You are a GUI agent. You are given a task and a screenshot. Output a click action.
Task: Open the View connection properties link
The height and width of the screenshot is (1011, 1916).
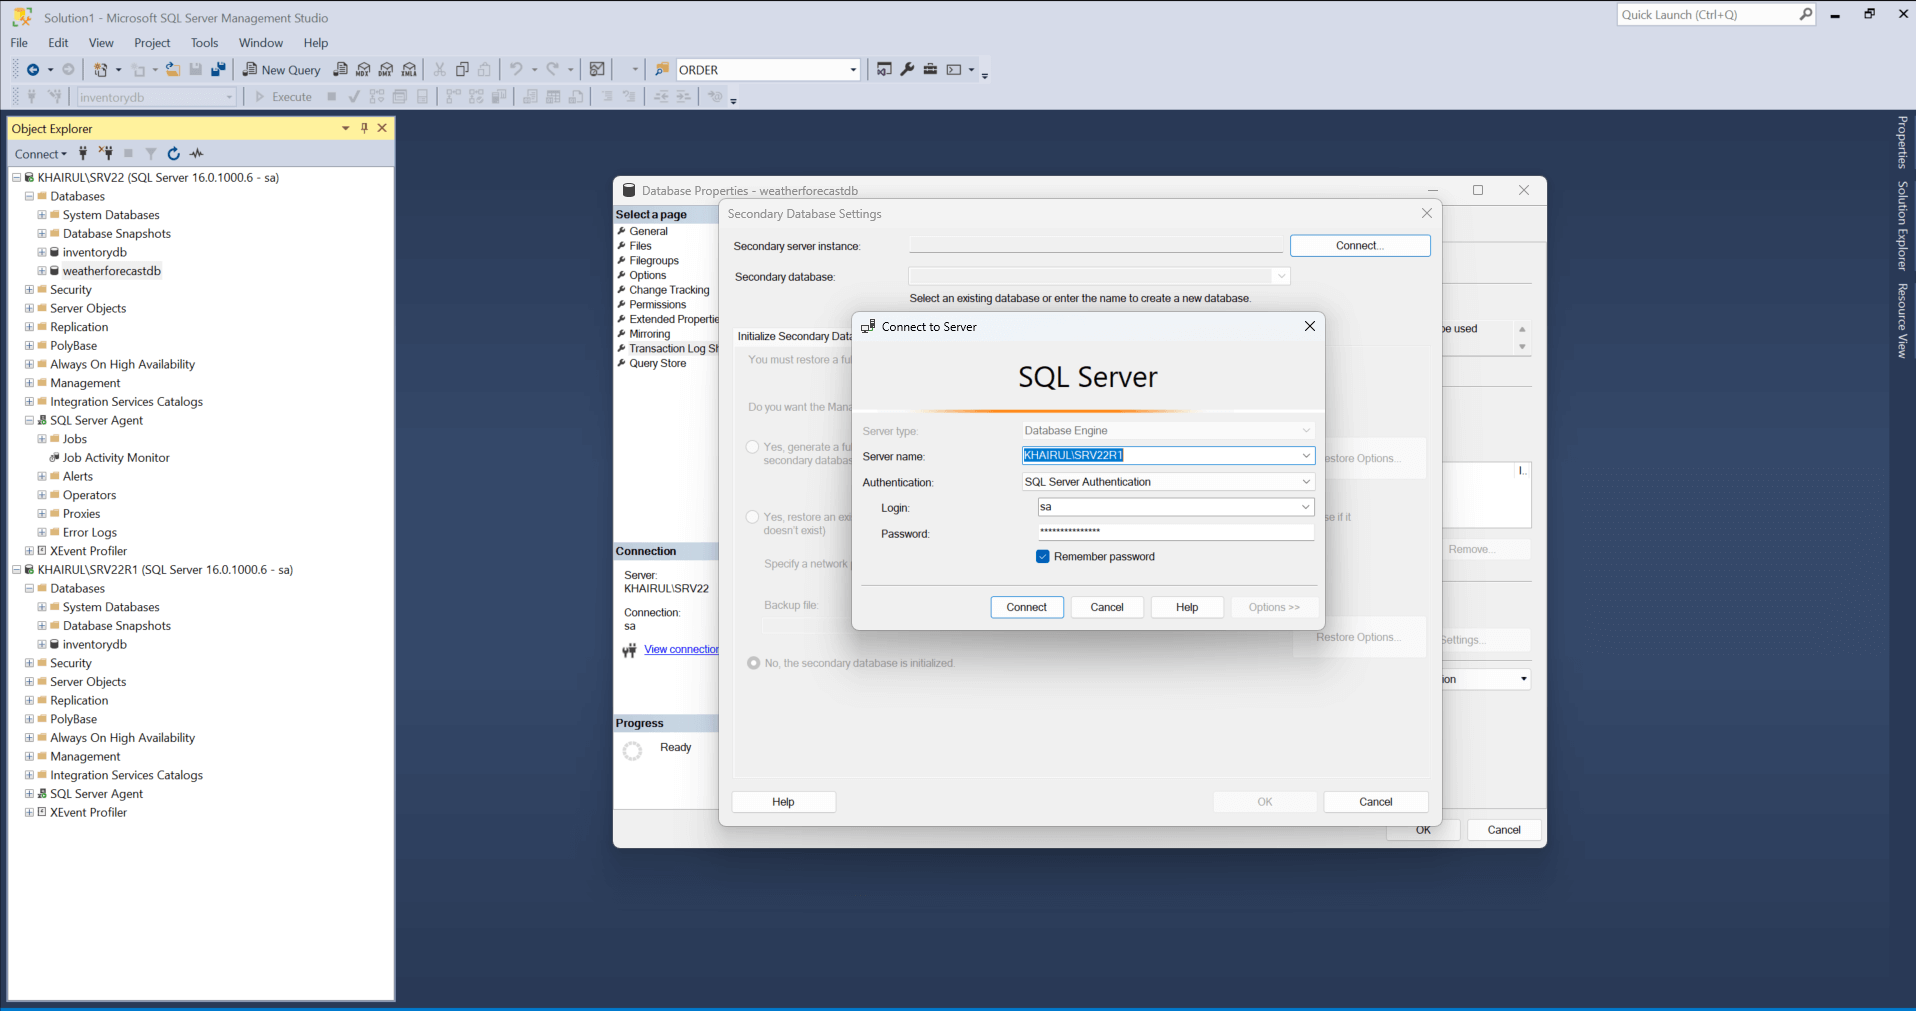coord(681,650)
